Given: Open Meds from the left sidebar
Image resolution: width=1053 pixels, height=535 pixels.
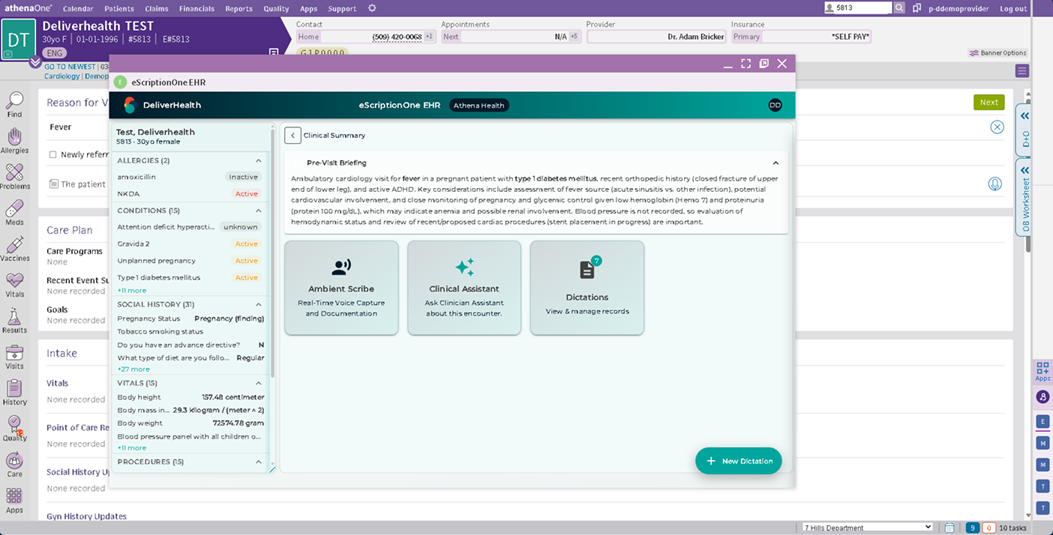Looking at the screenshot, I should [15, 212].
